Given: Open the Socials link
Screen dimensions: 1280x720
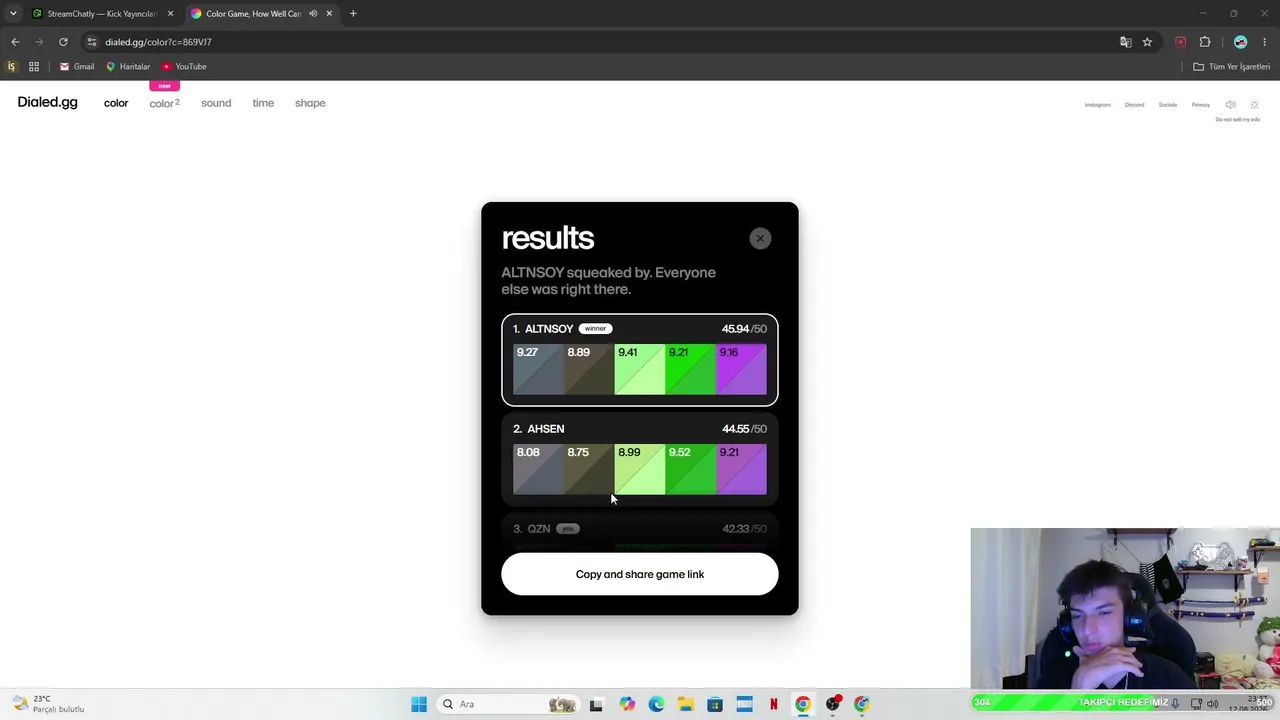Looking at the screenshot, I should click(x=1168, y=105).
